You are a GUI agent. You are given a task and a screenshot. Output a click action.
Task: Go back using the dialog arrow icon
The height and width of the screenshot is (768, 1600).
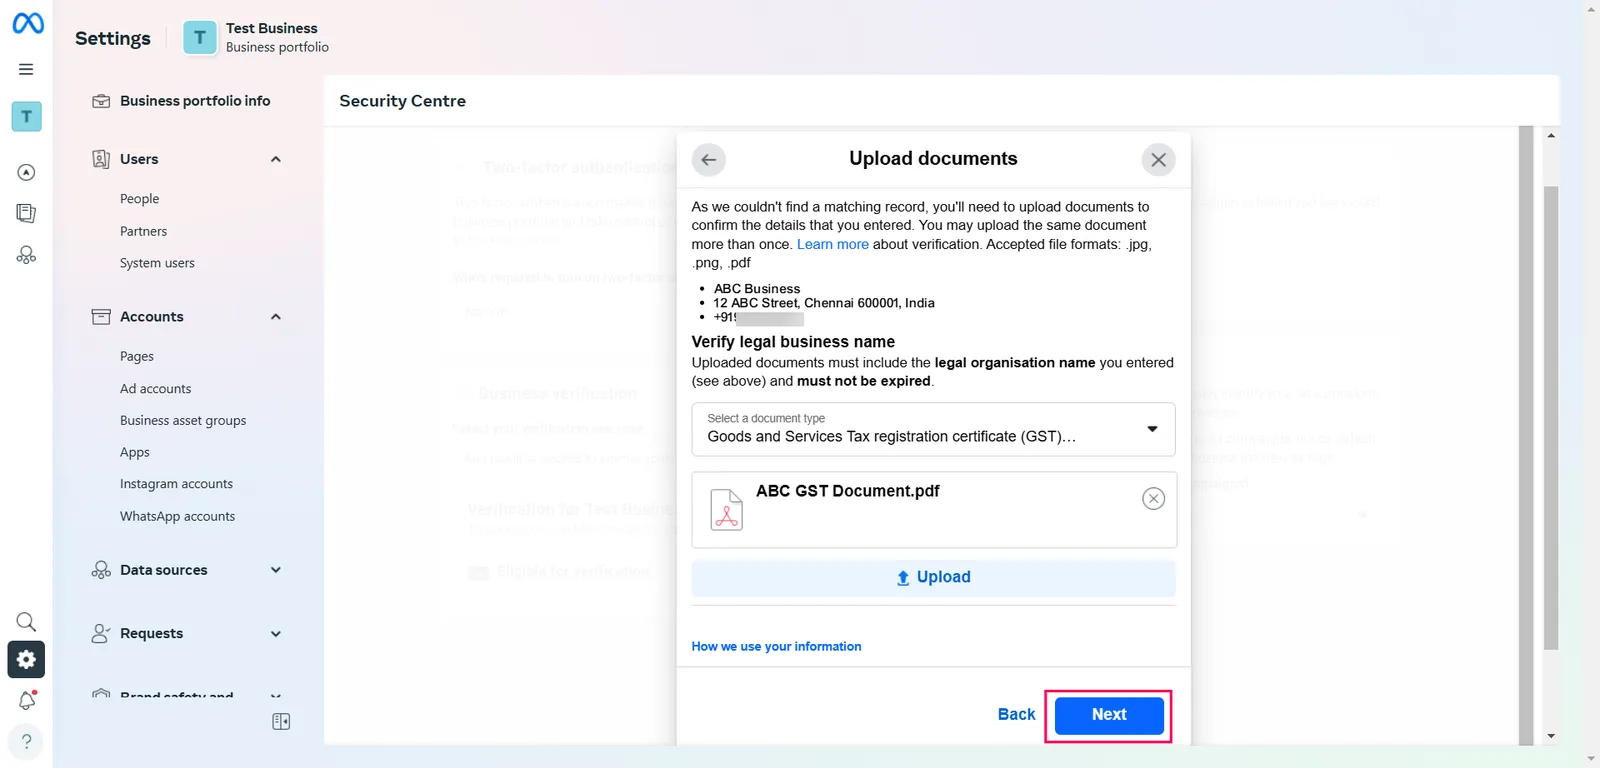tap(708, 160)
